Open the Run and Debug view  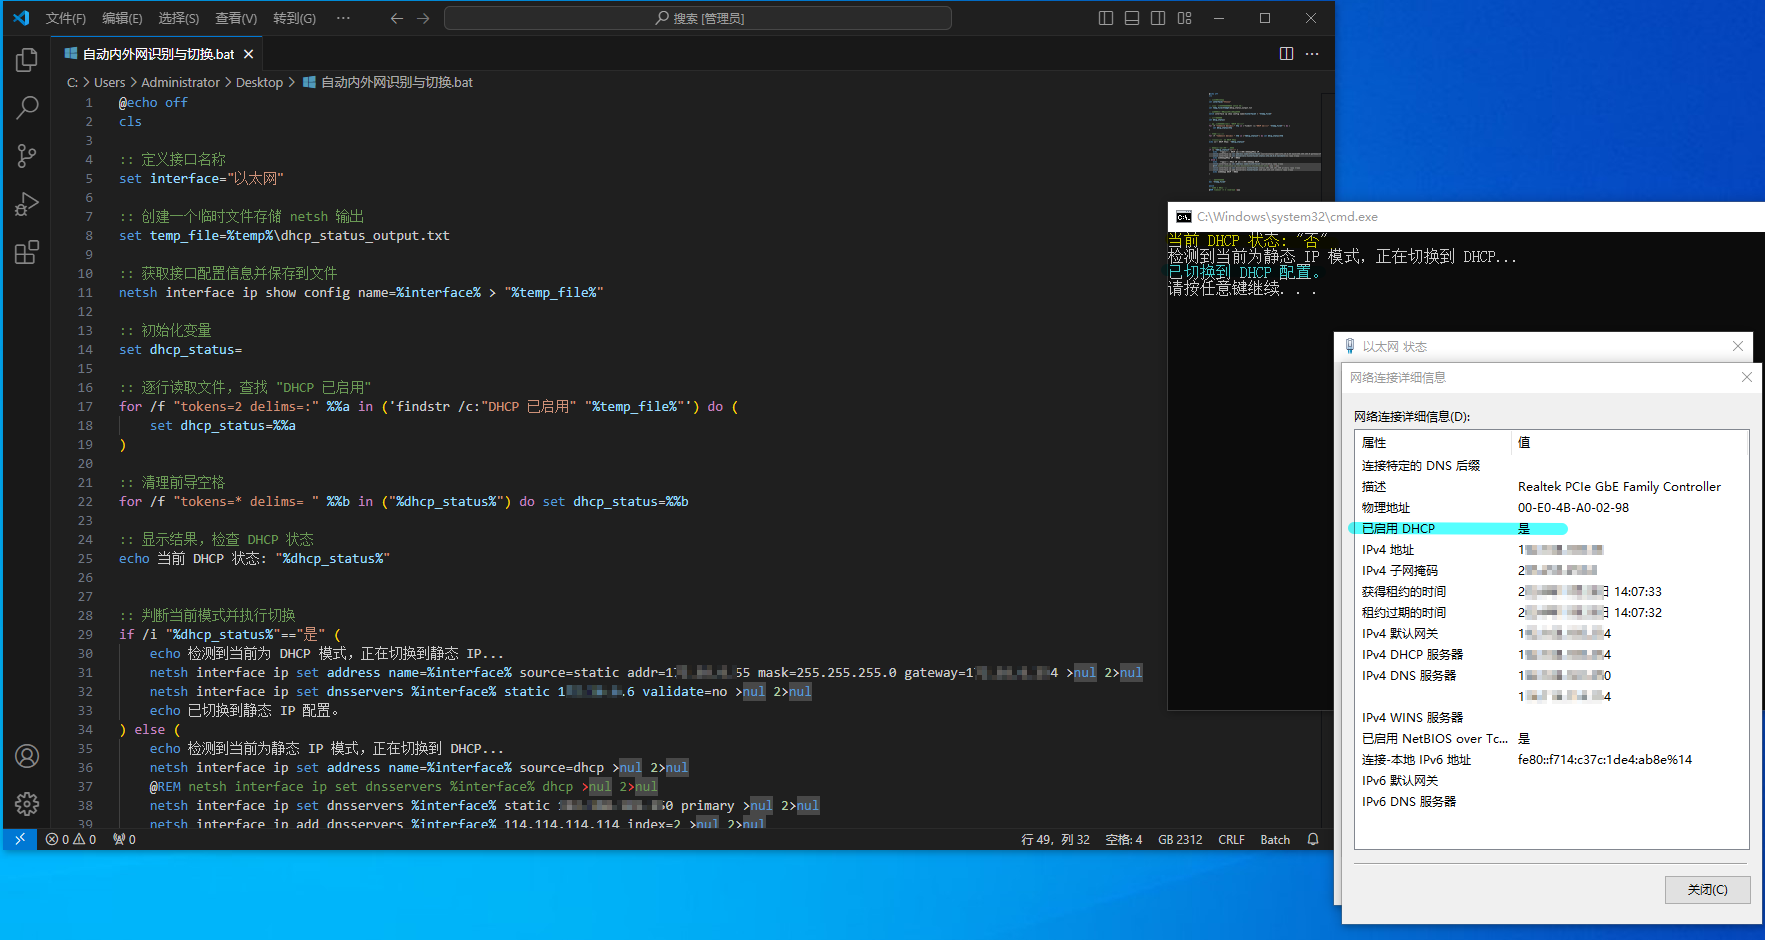27,204
